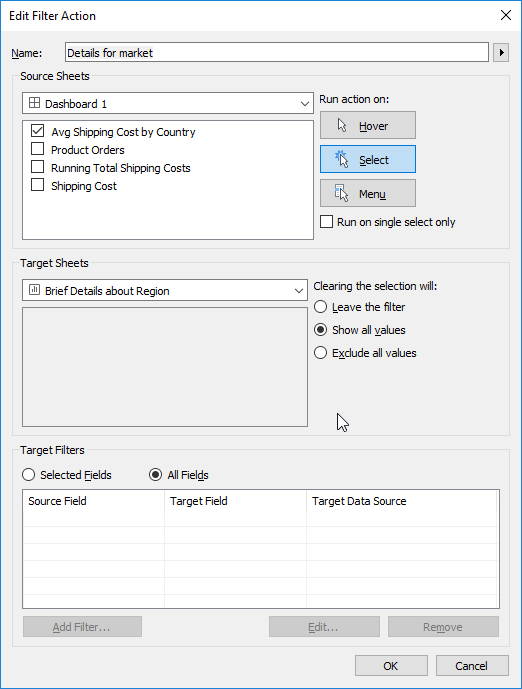Check Running Total Shipping Costs sheet
Screen dimensions: 522x689
pyautogui.click(x=37, y=167)
